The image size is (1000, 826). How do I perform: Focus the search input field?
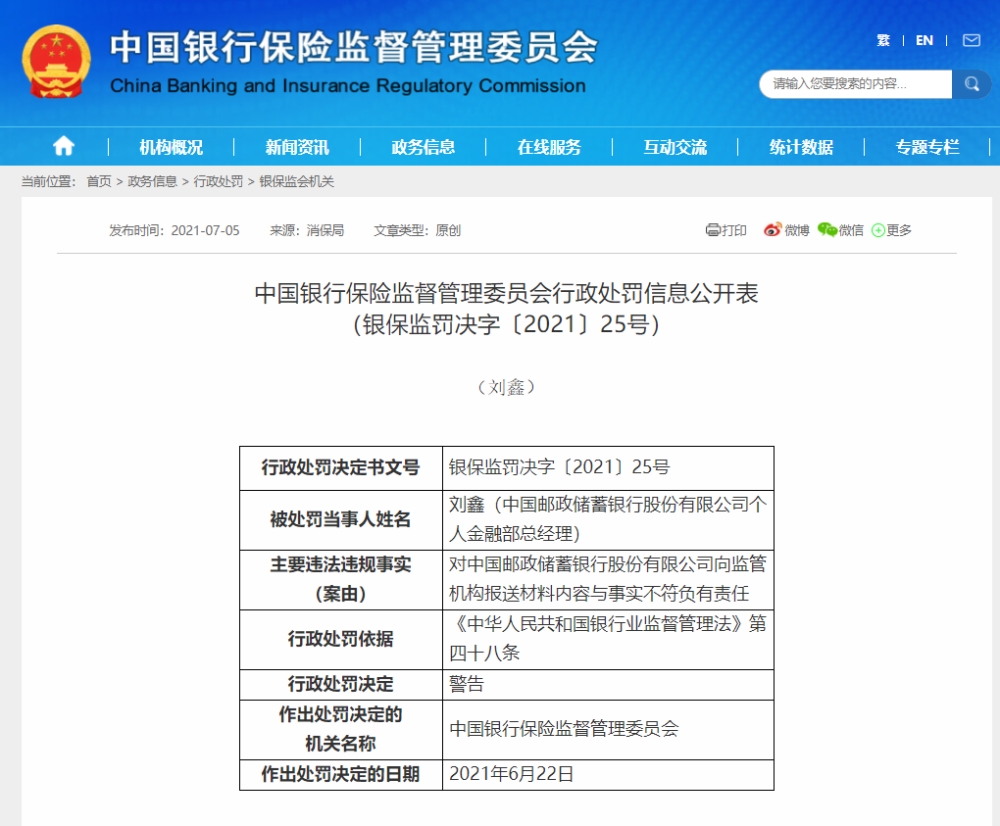pyautogui.click(x=855, y=84)
